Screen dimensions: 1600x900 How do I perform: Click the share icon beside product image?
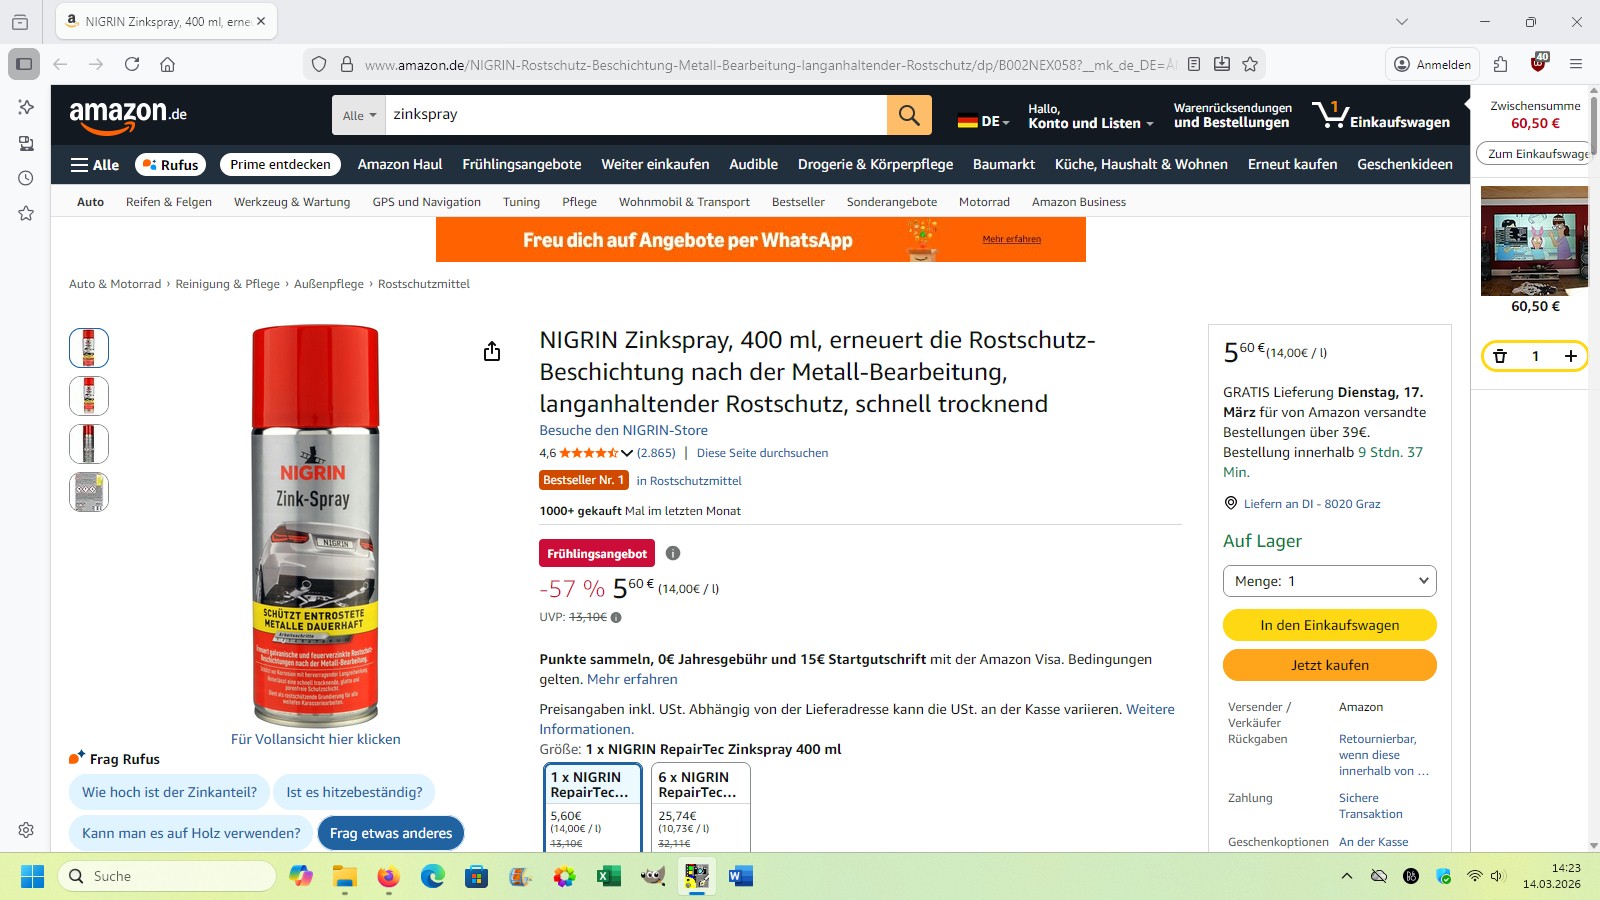pyautogui.click(x=492, y=351)
